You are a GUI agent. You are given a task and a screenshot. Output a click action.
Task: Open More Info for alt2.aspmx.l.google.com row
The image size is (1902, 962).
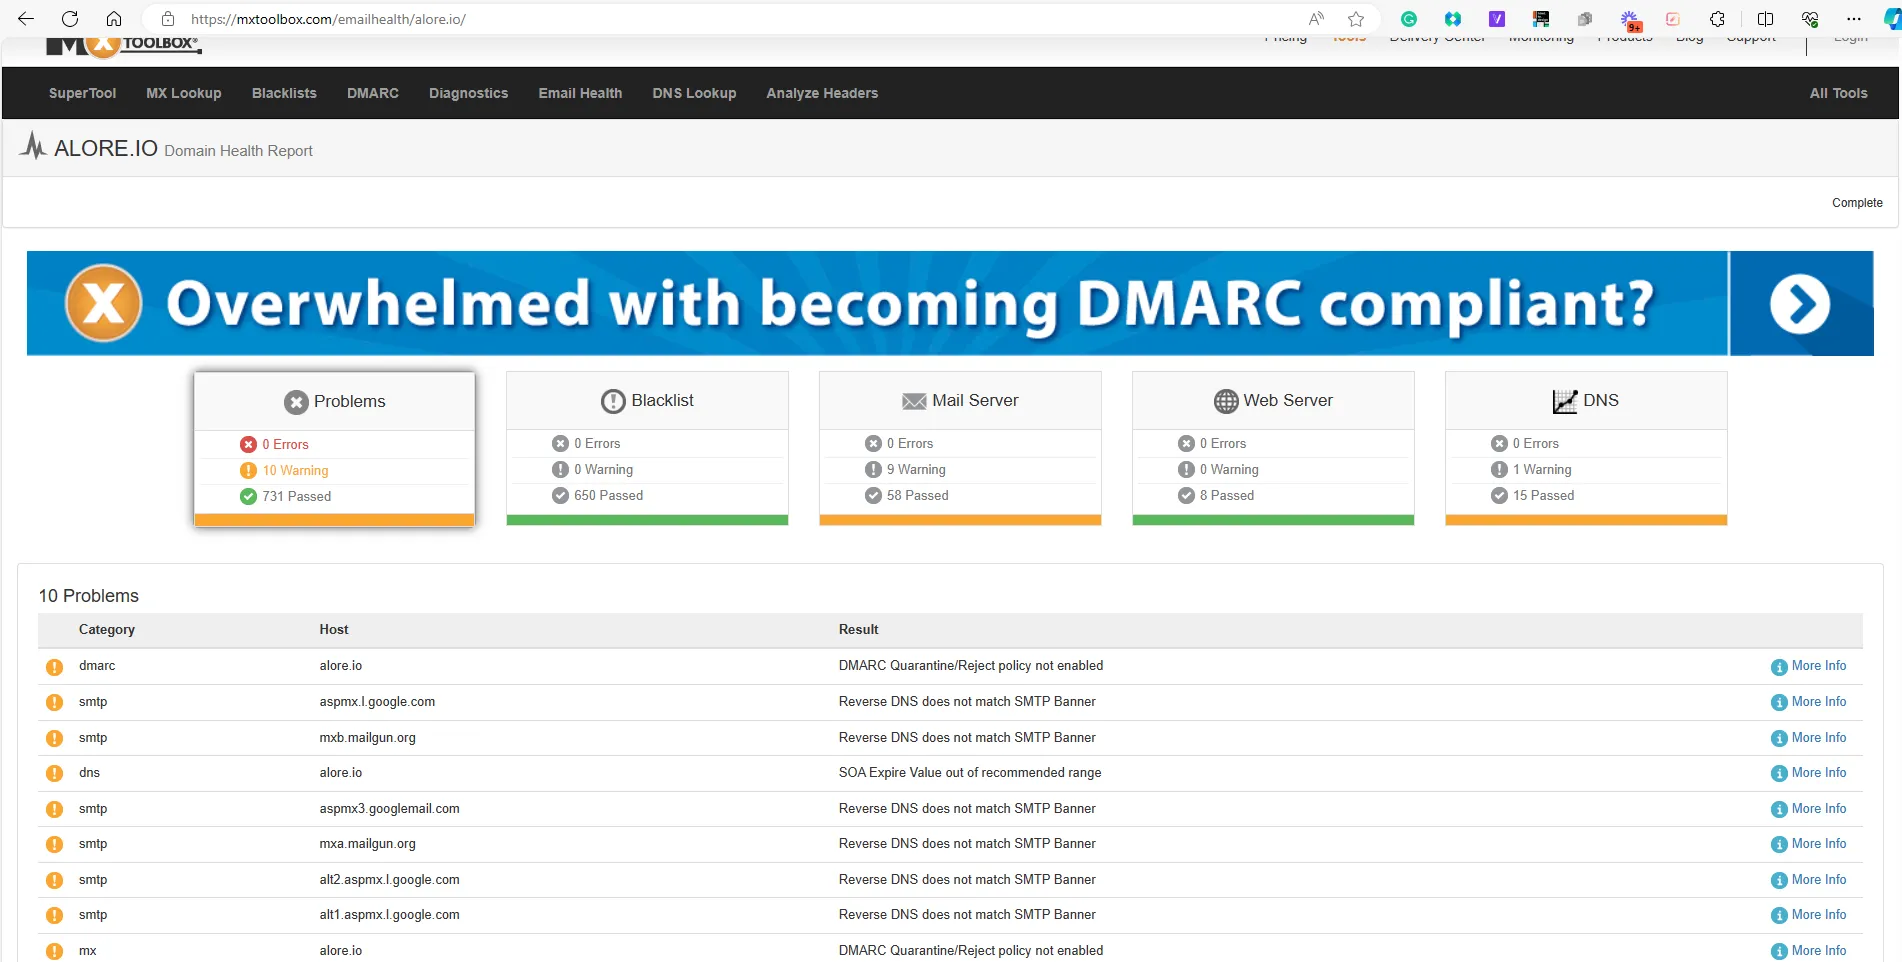click(x=1809, y=880)
